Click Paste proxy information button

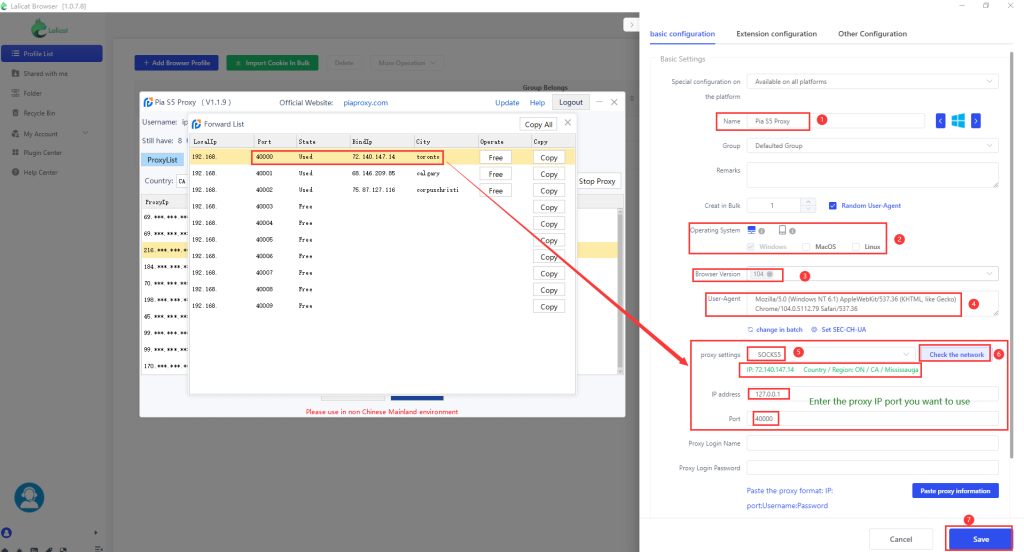(955, 491)
